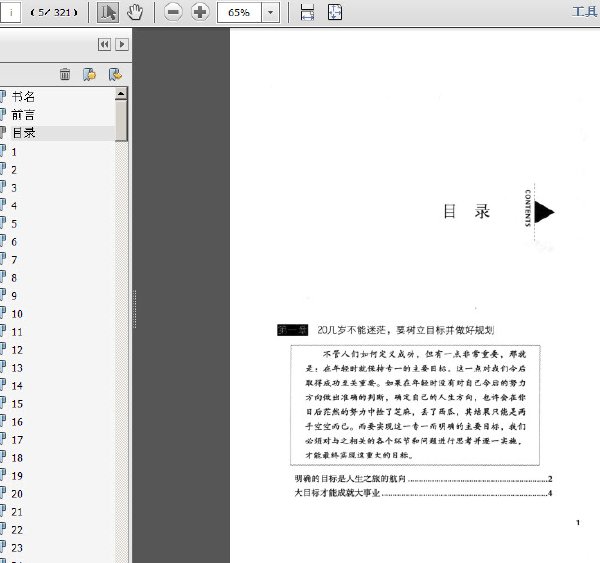Fit one full page icon
Viewport: 600px width, 563px height.
335,12
